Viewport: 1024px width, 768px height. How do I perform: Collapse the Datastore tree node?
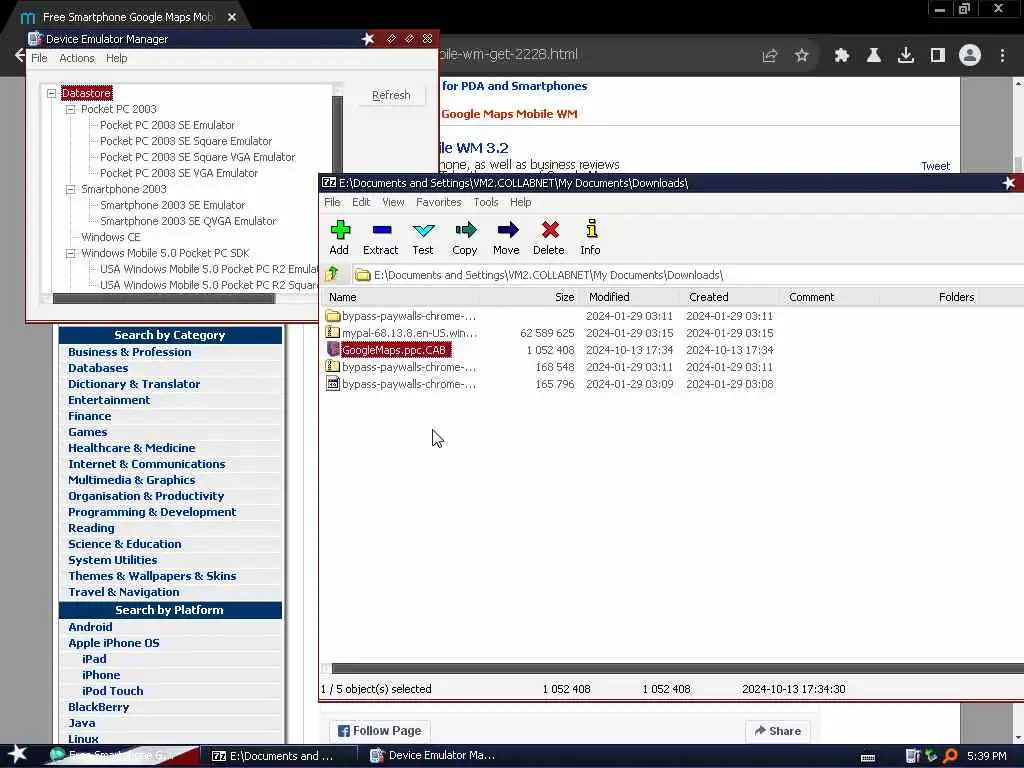click(x=52, y=93)
